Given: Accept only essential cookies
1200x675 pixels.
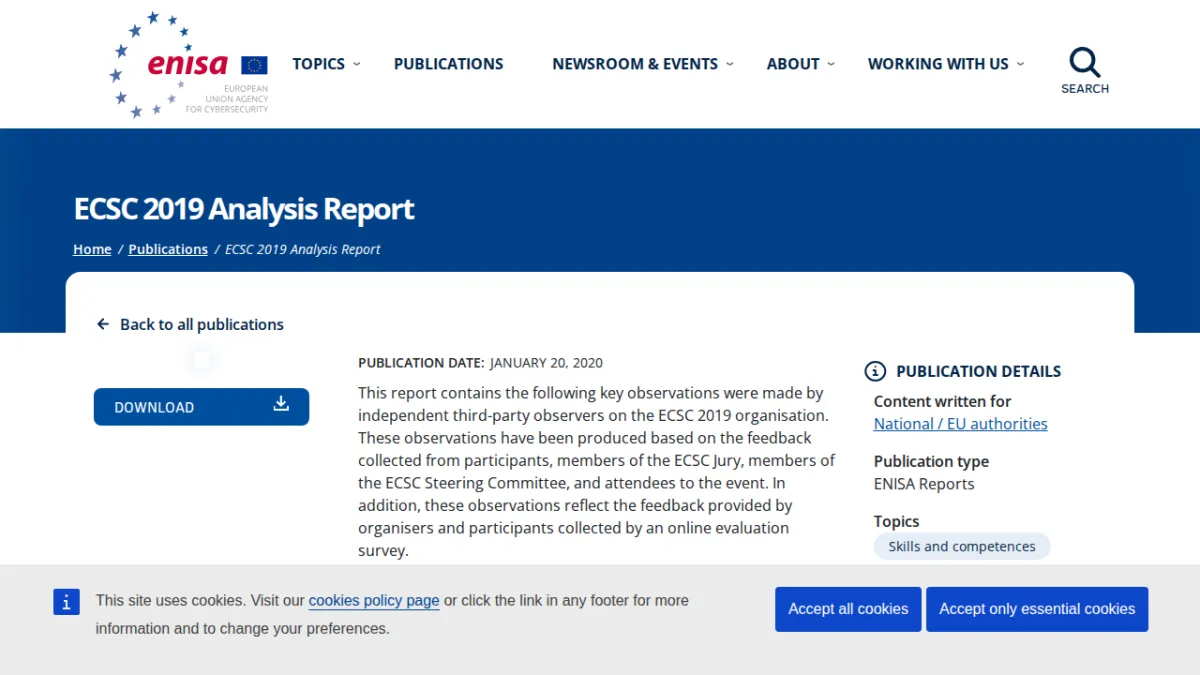Looking at the screenshot, I should (x=1037, y=609).
